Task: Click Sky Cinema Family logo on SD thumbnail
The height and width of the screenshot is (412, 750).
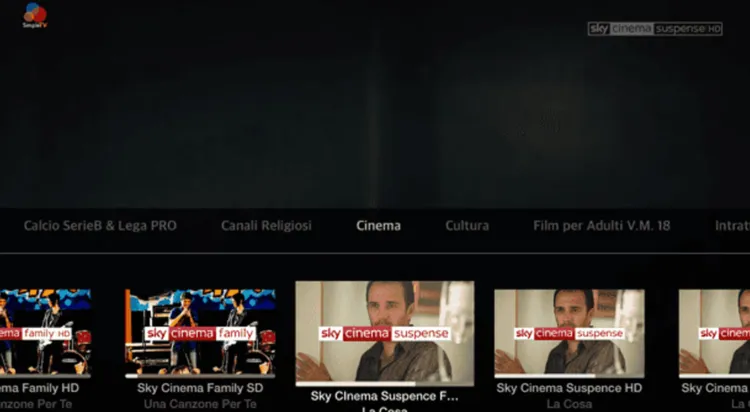Action: [200, 332]
